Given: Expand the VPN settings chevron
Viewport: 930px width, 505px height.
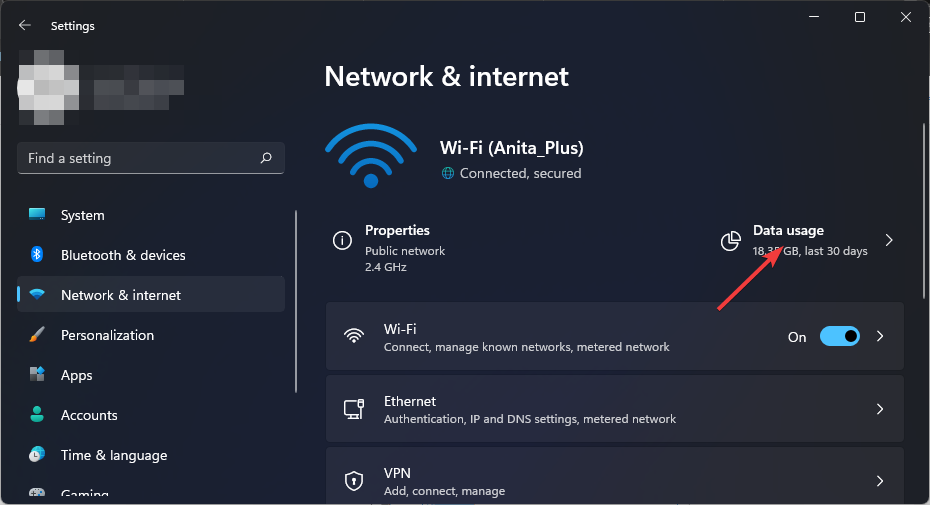Looking at the screenshot, I should 880,481.
